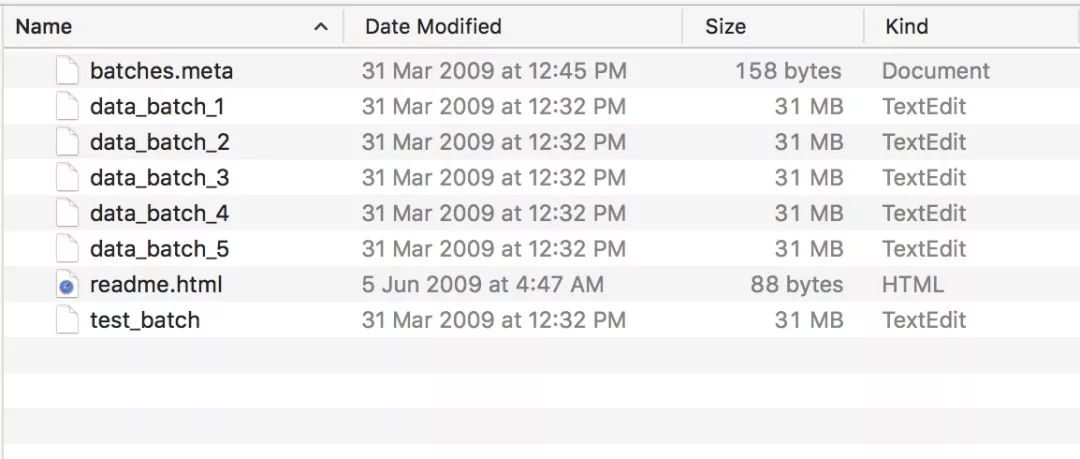The width and height of the screenshot is (1080, 459).
Task: Select the data_batch_3 file icon
Action: pos(67,178)
